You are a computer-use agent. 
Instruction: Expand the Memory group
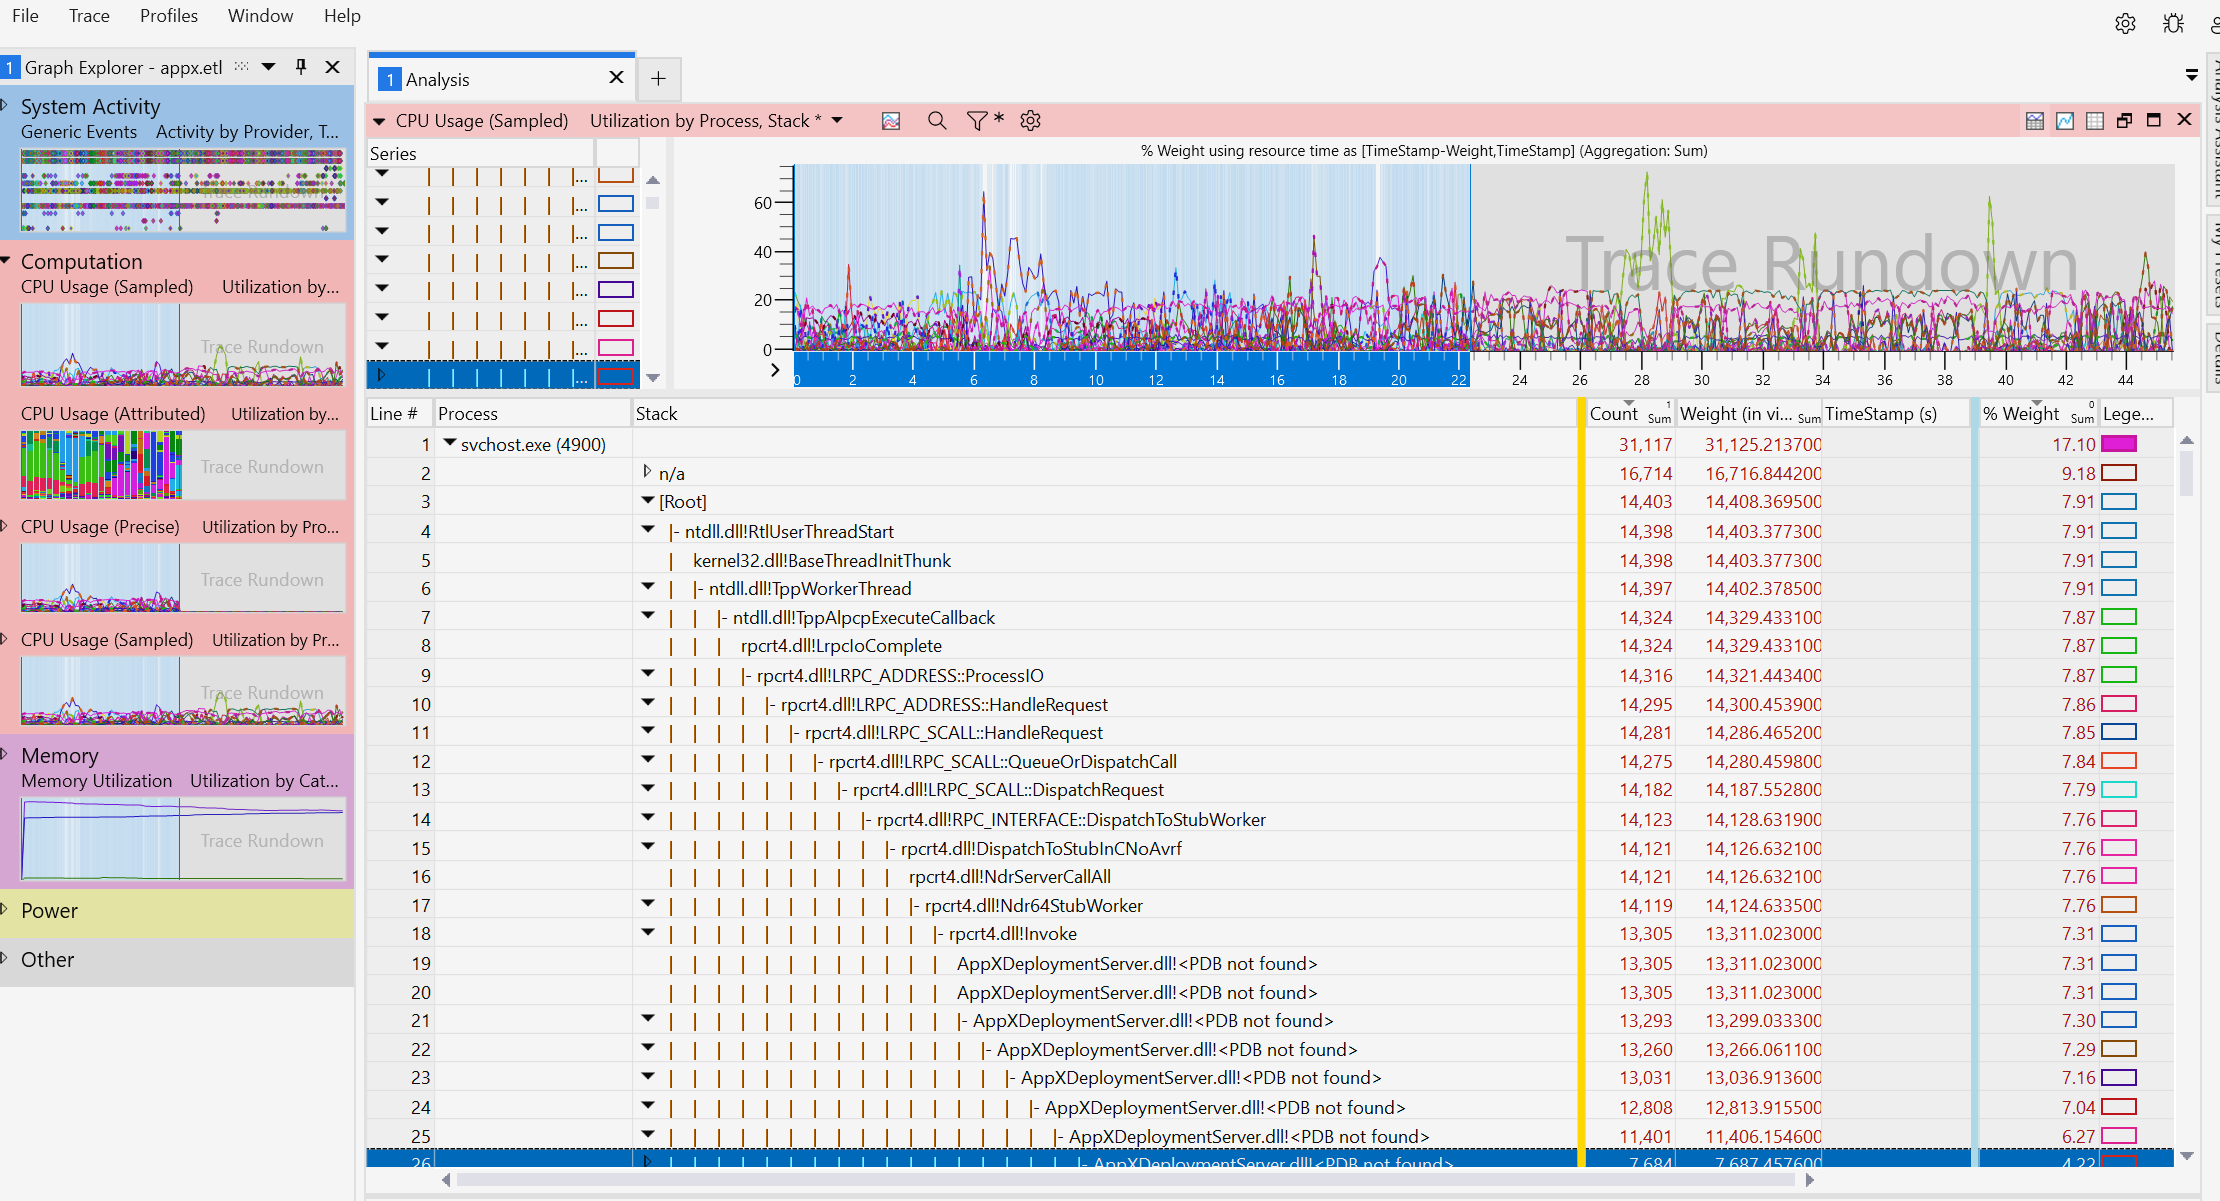[x=6, y=754]
